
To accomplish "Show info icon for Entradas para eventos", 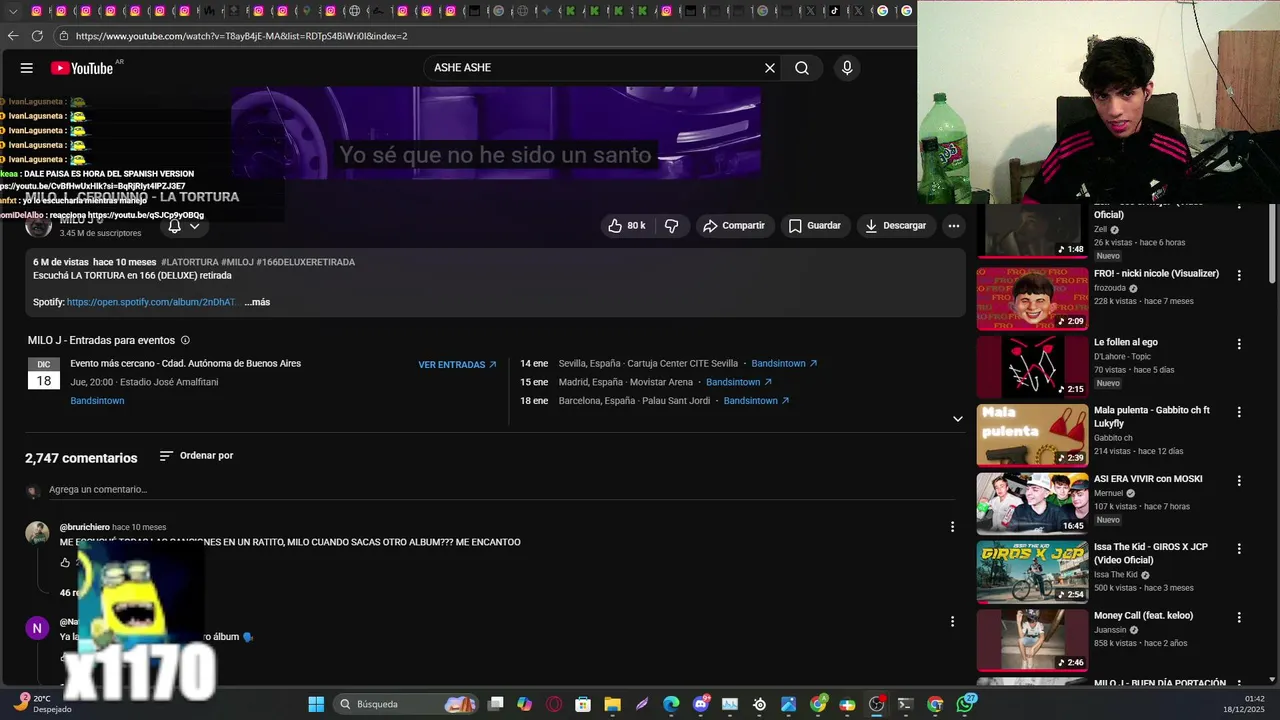I will [x=185, y=340].
